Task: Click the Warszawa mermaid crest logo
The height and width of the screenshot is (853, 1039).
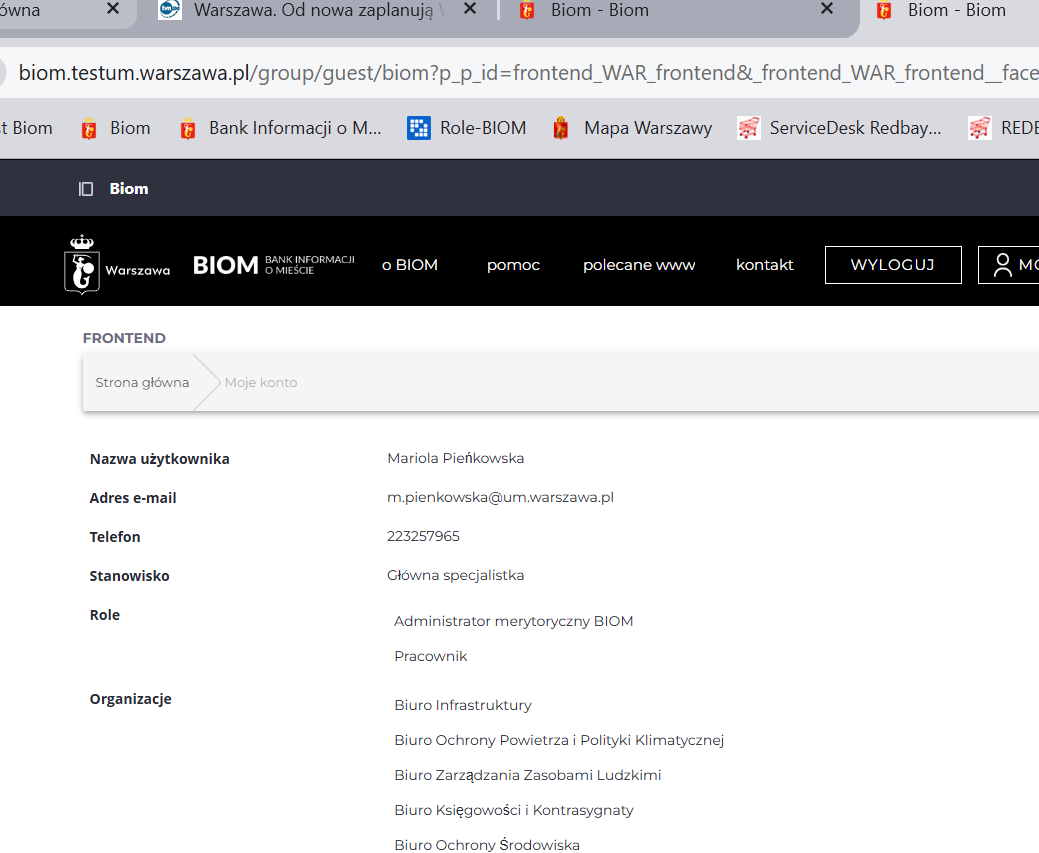Action: [x=81, y=265]
